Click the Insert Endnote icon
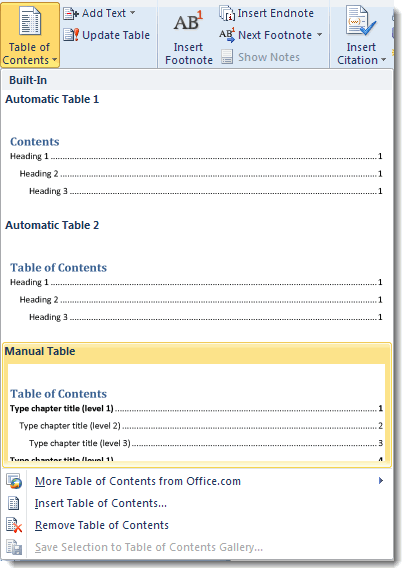This screenshot has height=568, width=403. point(227,13)
